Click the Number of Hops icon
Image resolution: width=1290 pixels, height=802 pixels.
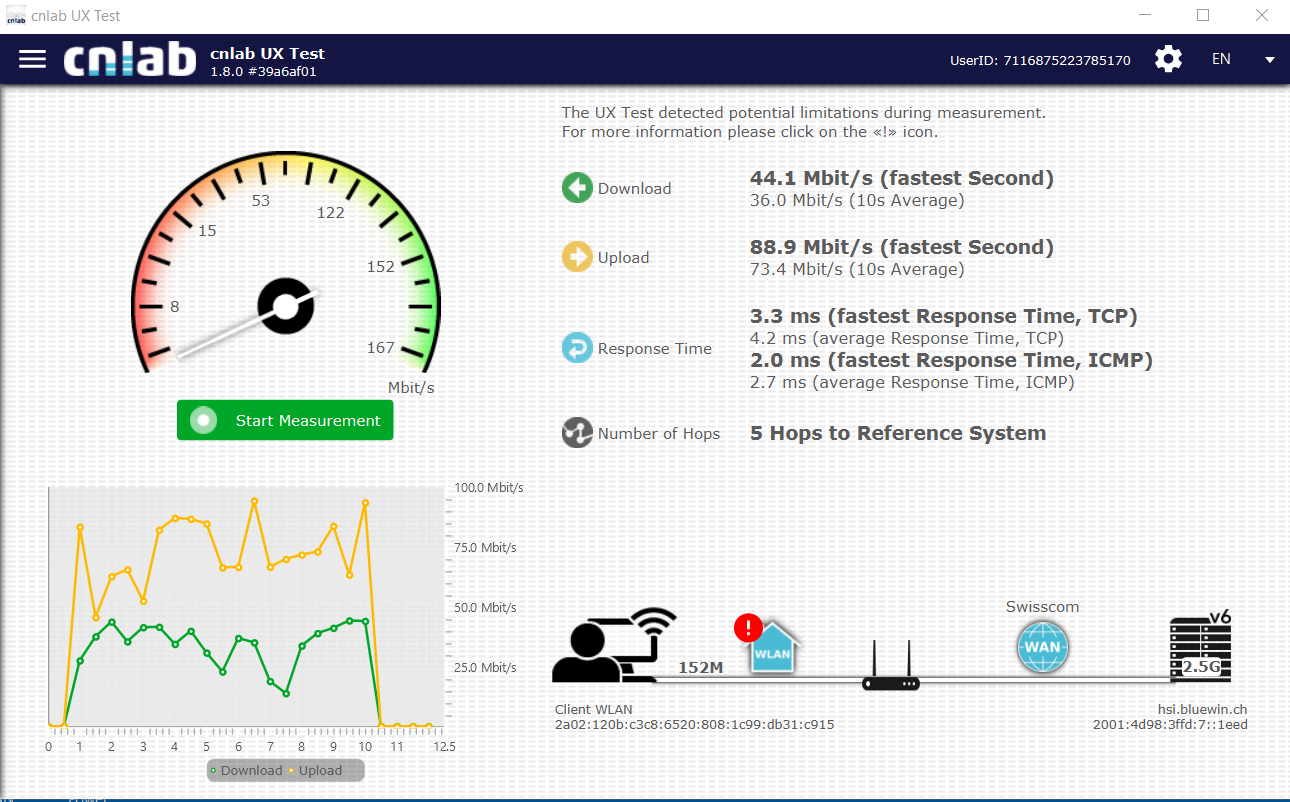[577, 433]
